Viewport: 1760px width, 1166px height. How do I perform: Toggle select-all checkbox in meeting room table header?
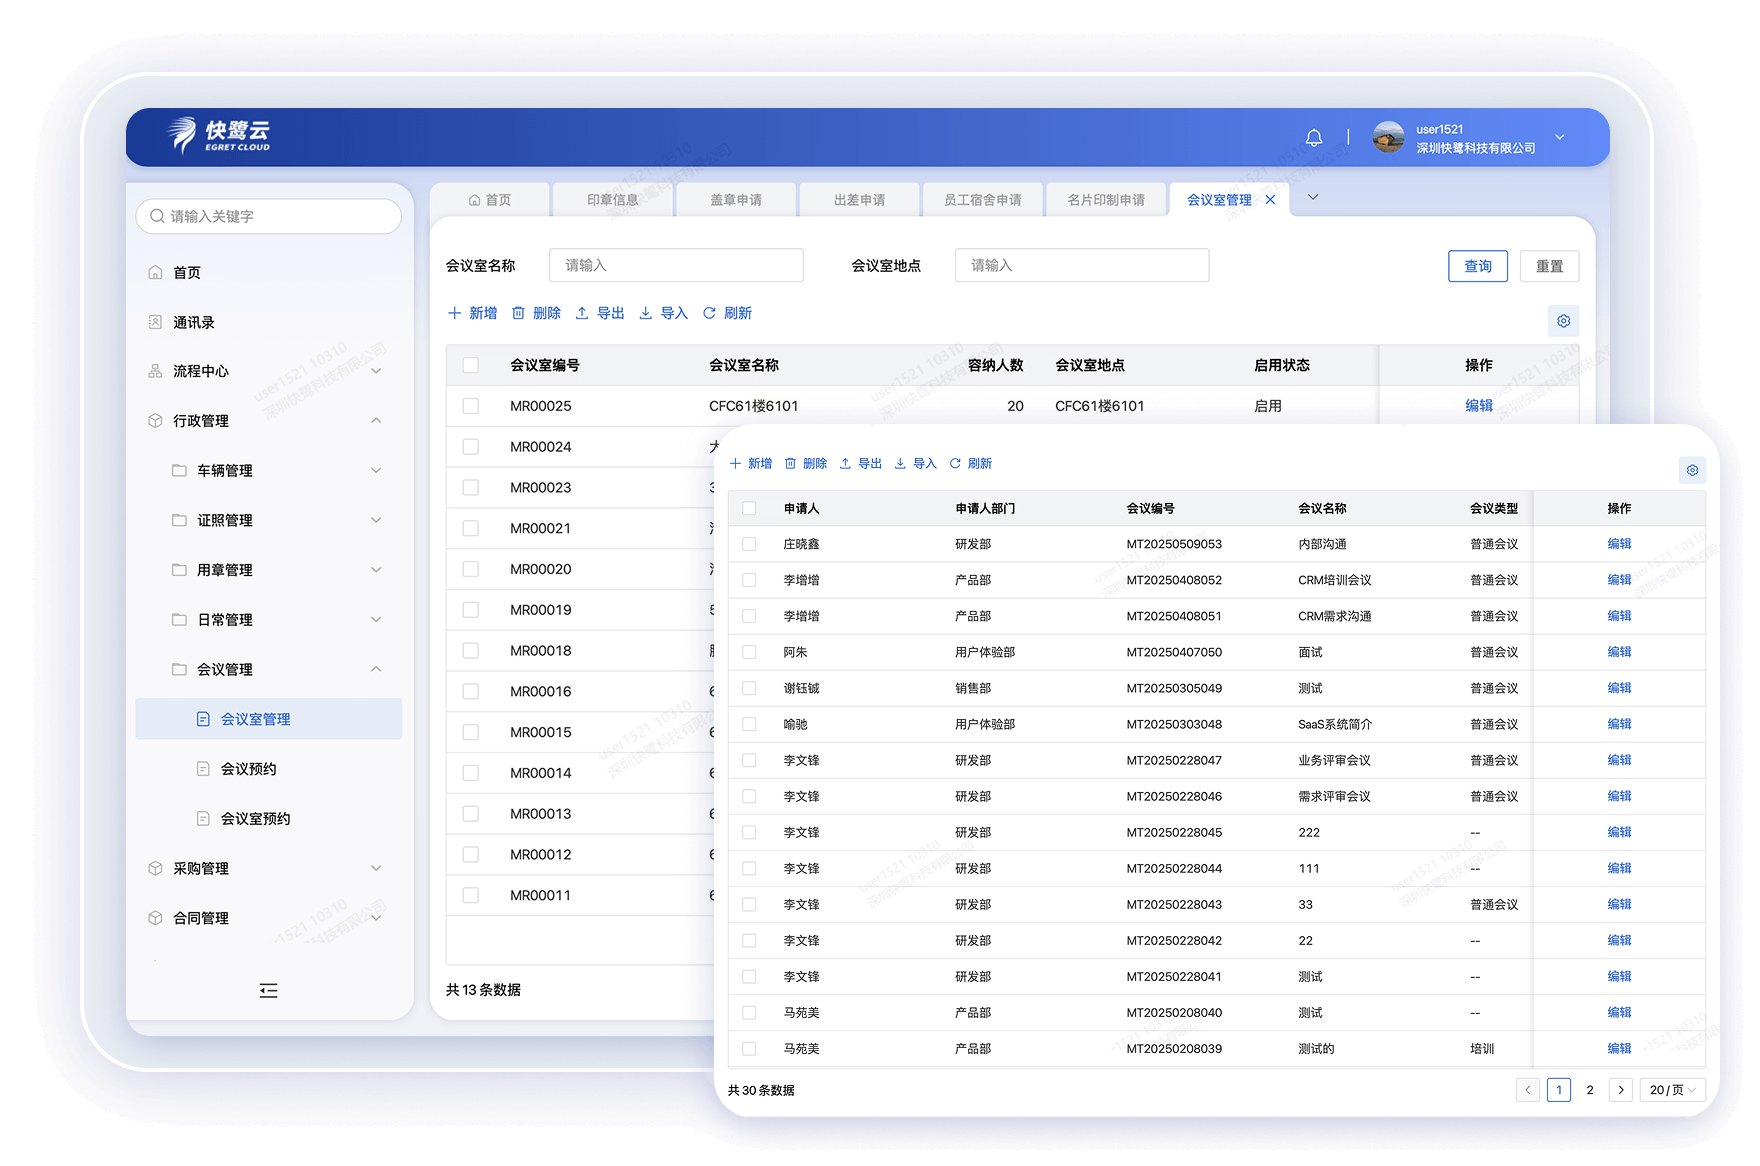(x=471, y=365)
